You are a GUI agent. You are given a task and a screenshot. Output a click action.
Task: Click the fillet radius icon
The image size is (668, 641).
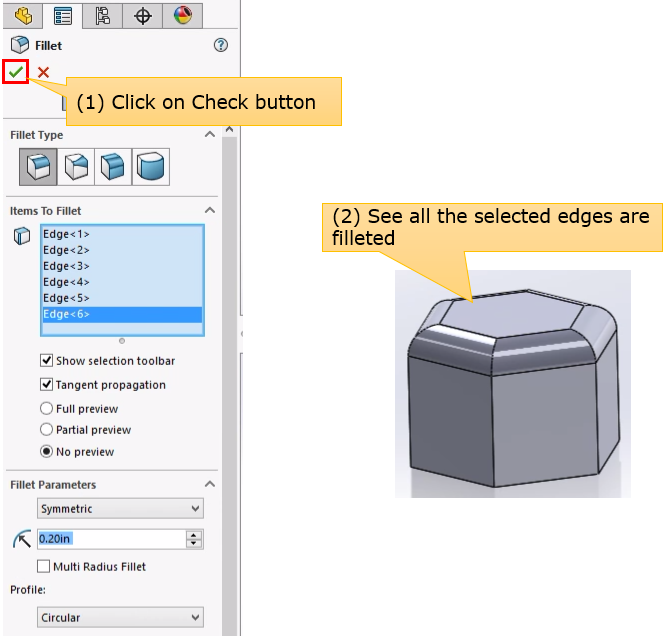pyautogui.click(x=22, y=539)
